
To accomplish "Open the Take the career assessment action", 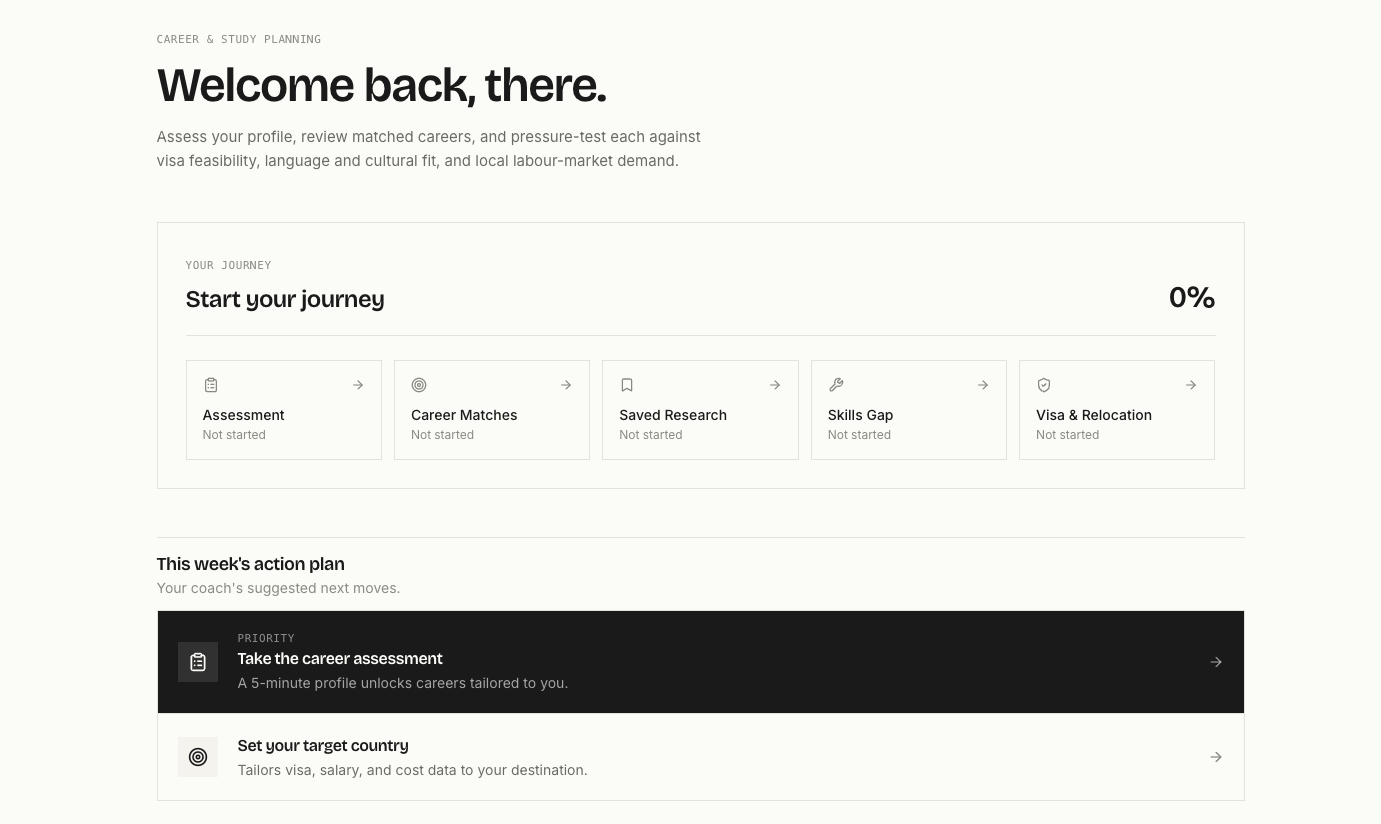I will coord(701,662).
